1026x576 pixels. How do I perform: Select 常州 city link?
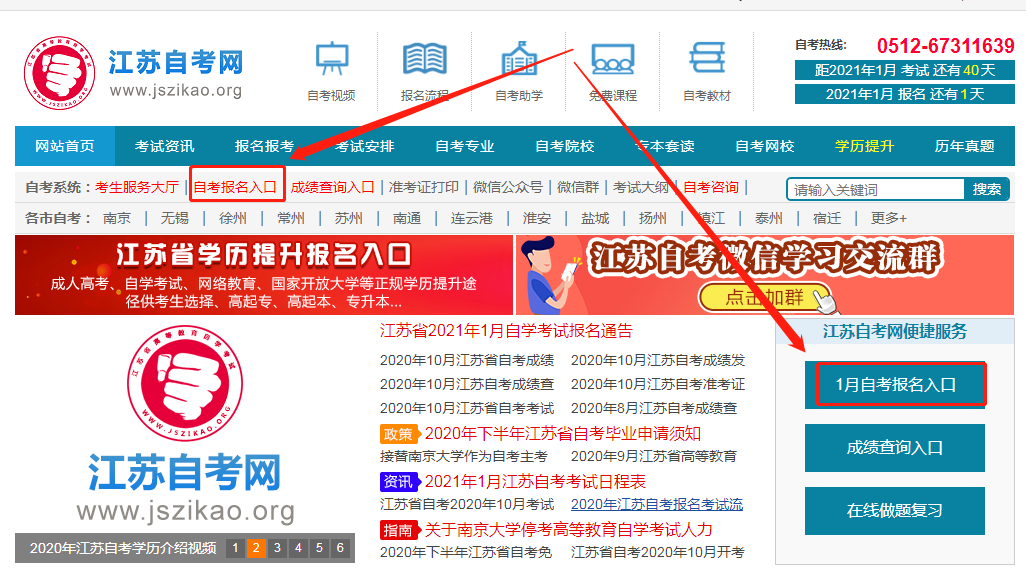291,218
